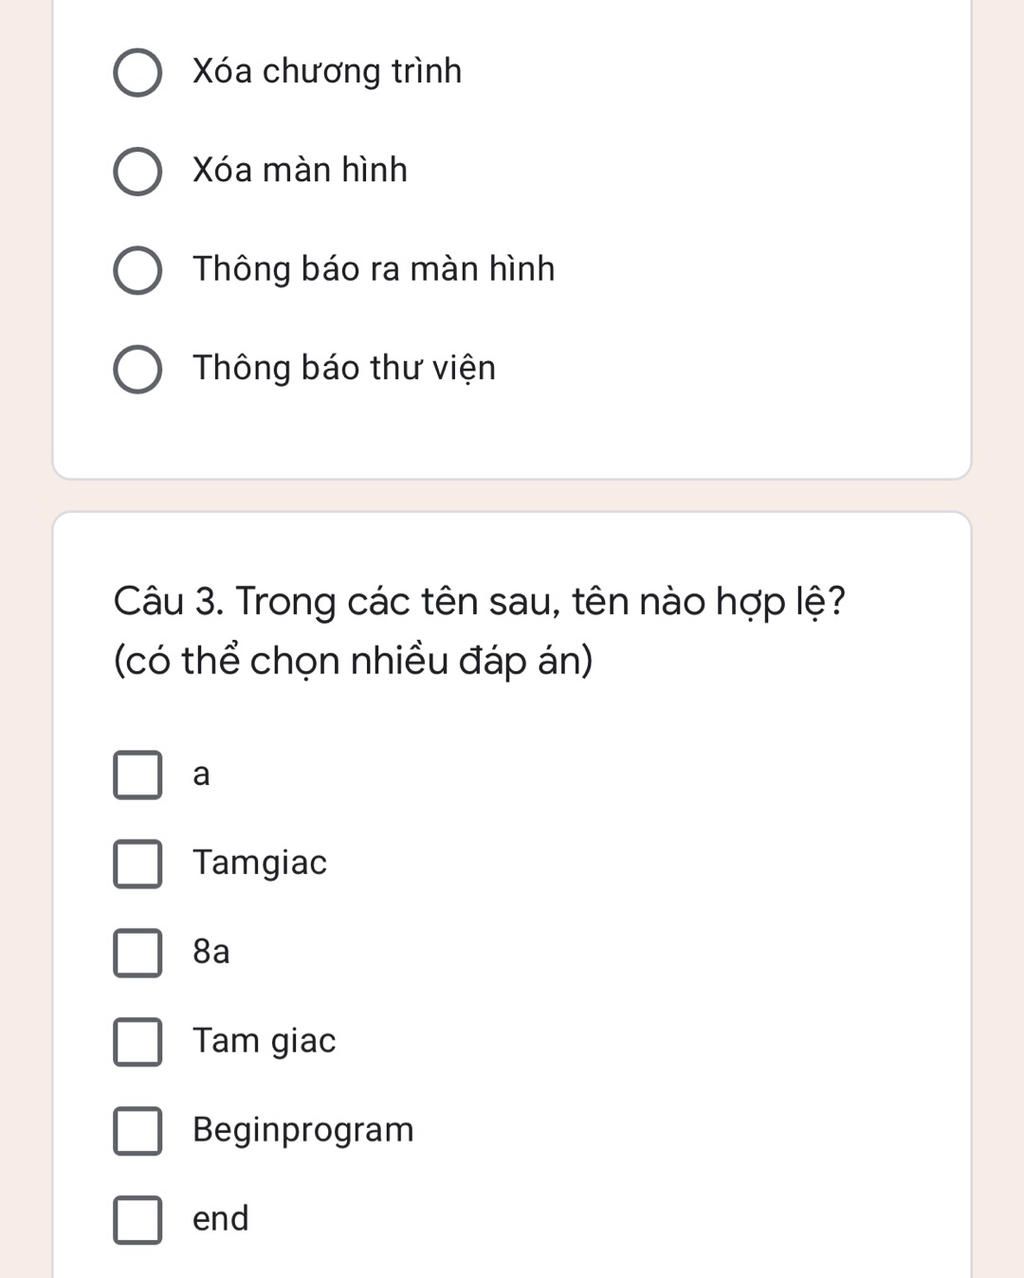Image resolution: width=1024 pixels, height=1278 pixels.
Task: Tick the 'Beginprogram' checkbox square
Action: click(138, 1131)
